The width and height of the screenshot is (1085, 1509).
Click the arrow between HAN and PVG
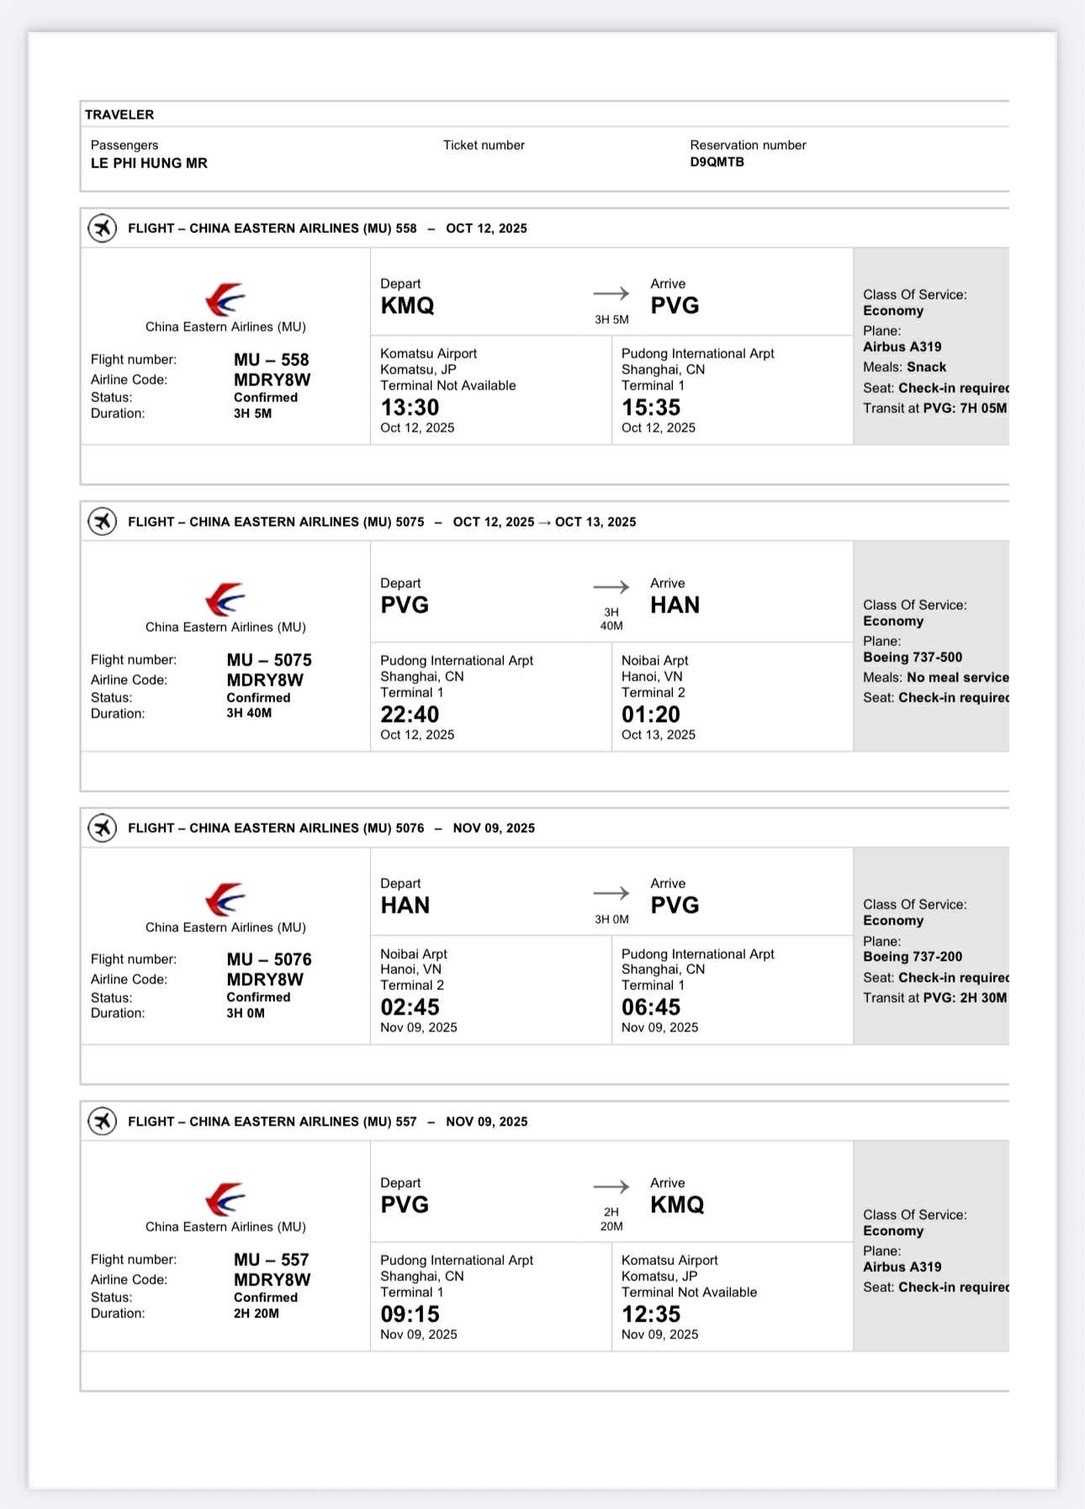tap(611, 893)
